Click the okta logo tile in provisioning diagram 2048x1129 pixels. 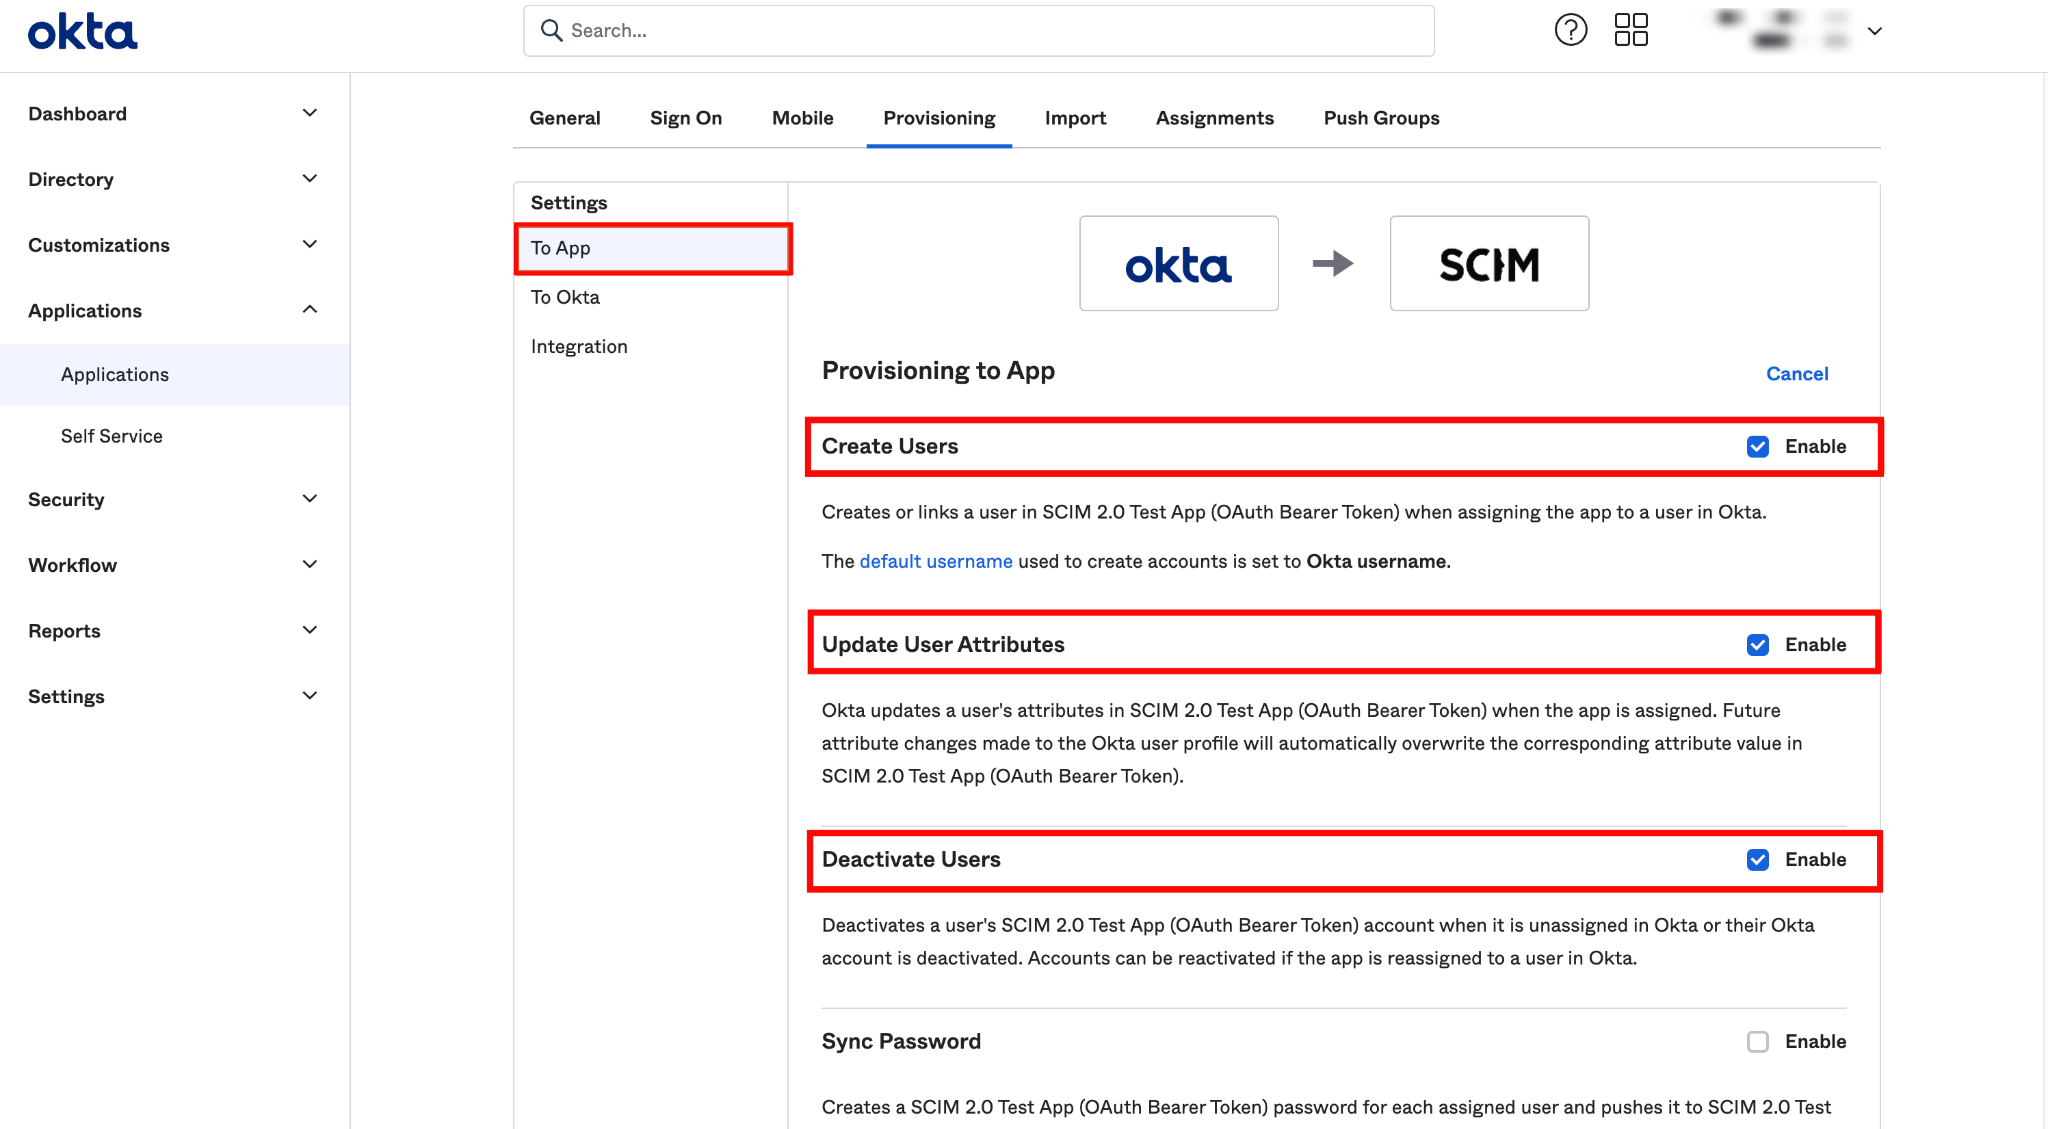point(1179,263)
